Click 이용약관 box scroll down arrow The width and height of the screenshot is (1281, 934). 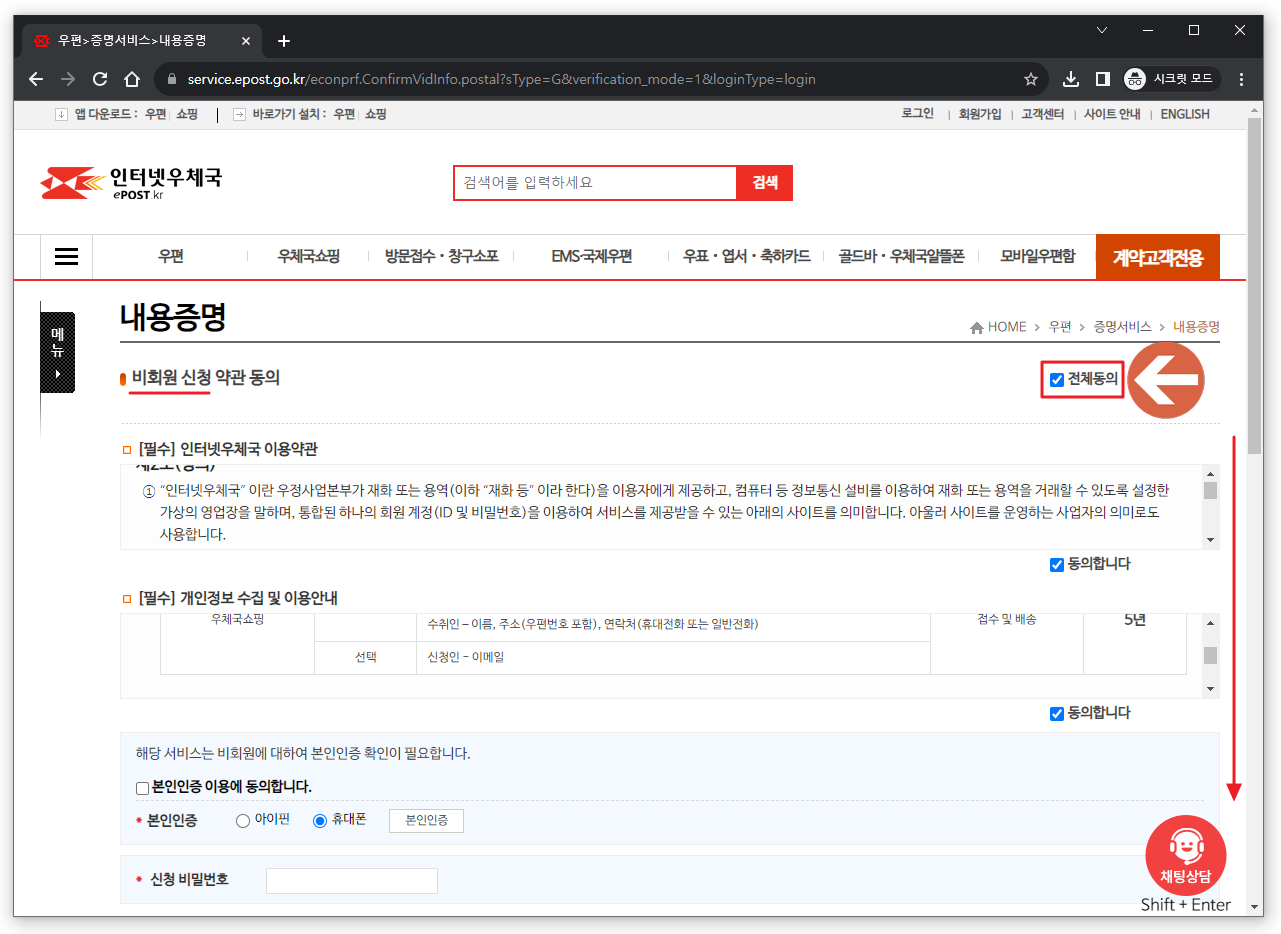click(1211, 541)
